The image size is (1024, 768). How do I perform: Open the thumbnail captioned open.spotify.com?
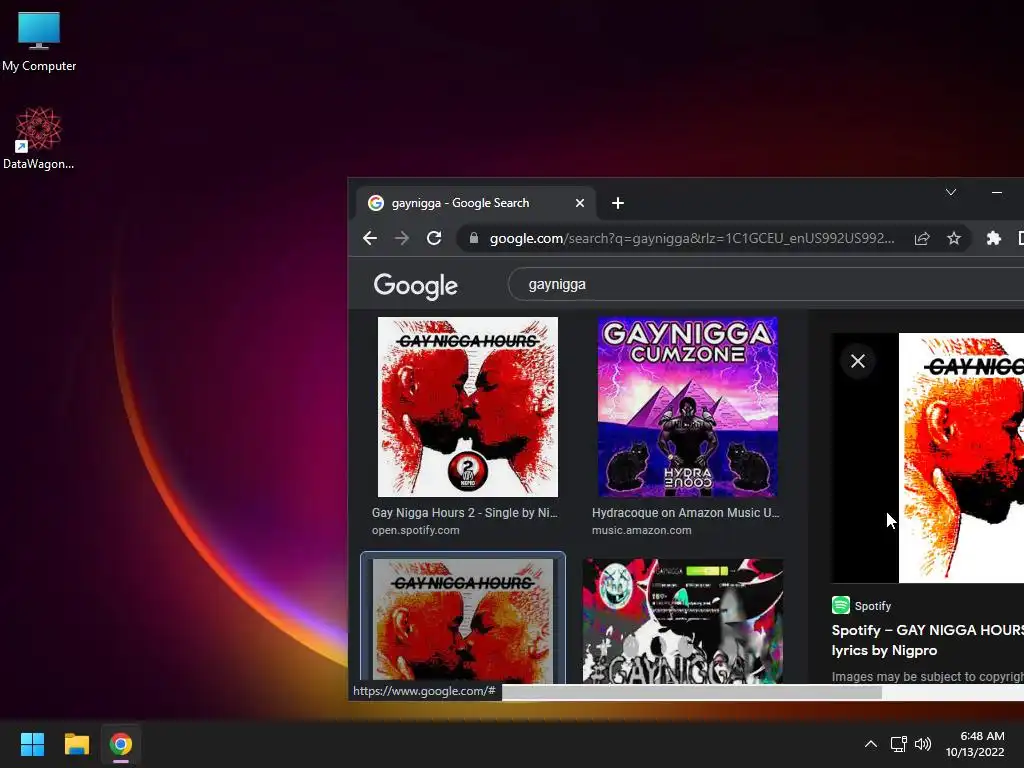coord(468,407)
